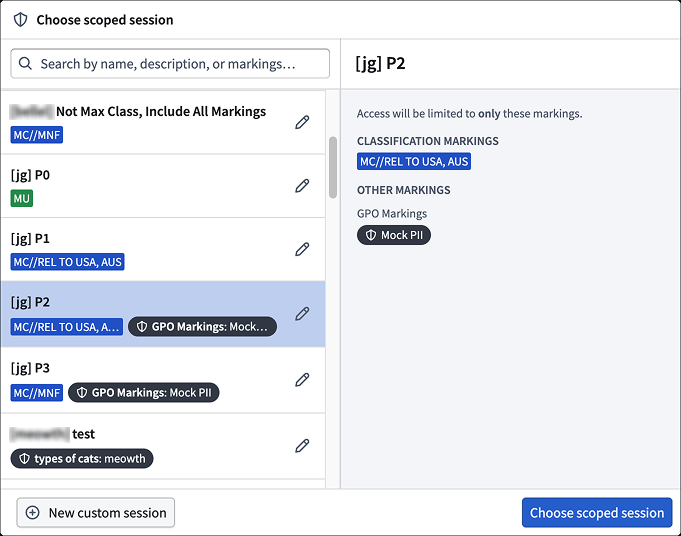Confirm with Choose scoped session button
The image size is (681, 536).
coord(597,513)
